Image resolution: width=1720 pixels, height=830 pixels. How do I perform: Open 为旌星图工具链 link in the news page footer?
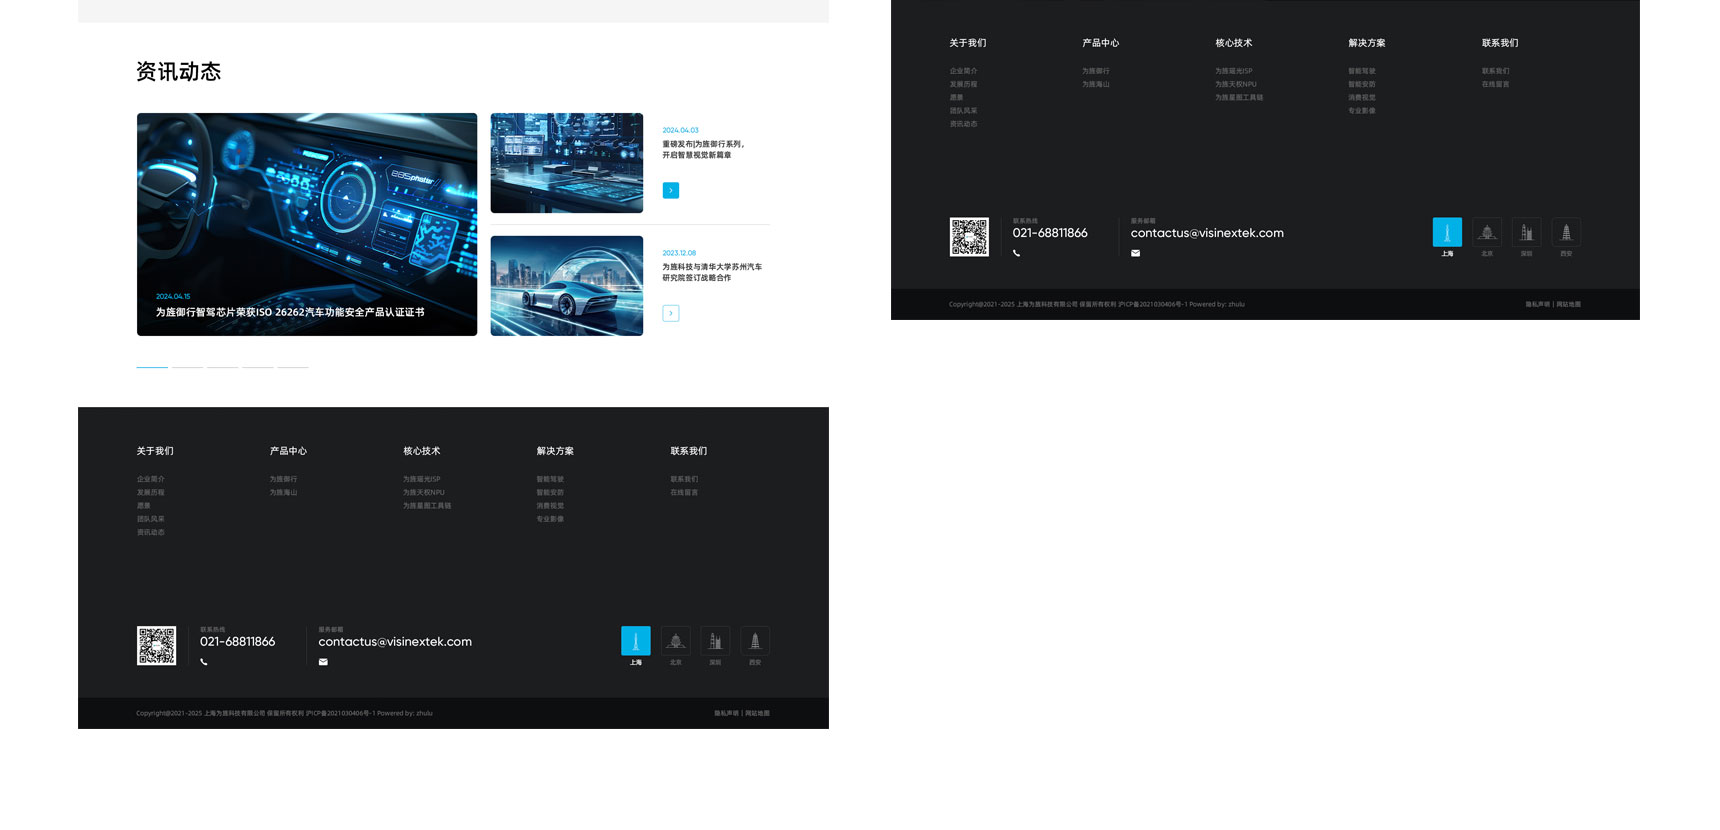tap(427, 506)
